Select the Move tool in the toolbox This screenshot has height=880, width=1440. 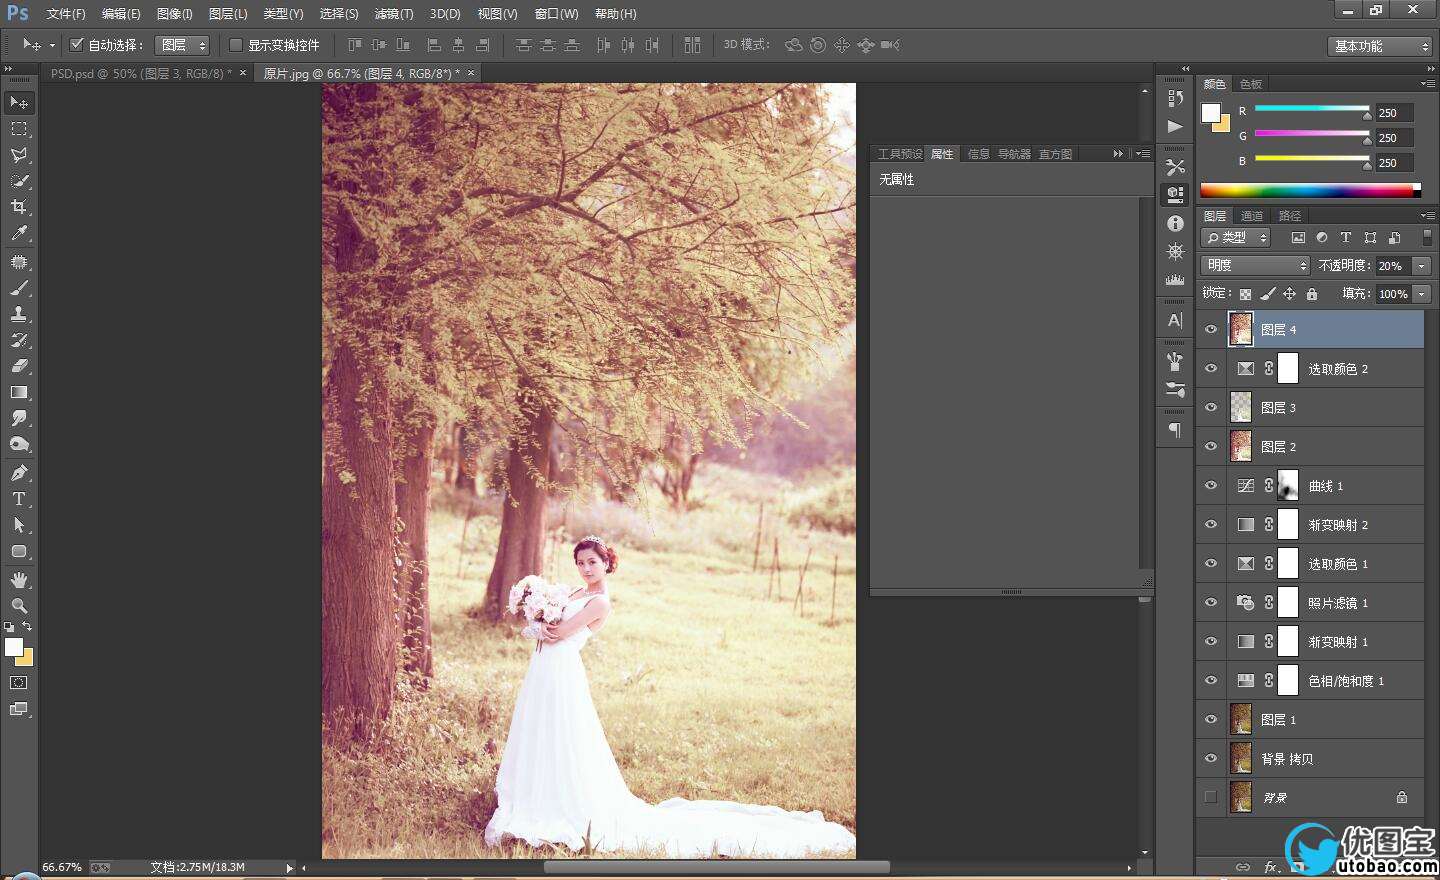click(x=19, y=103)
